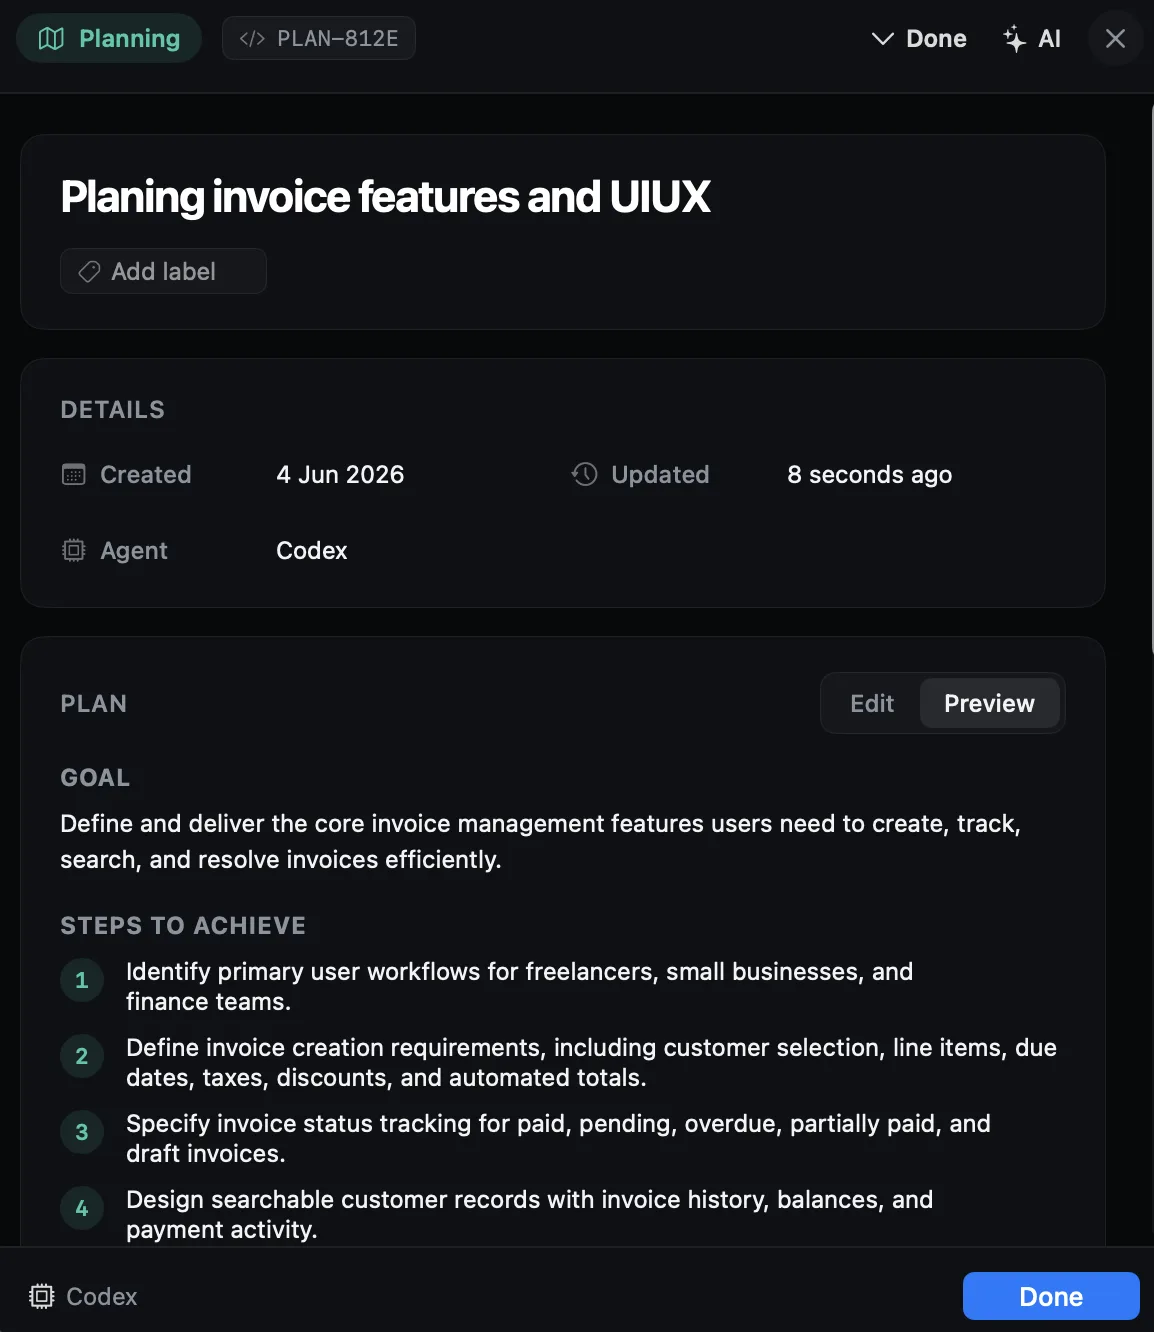
Task: Click the Planning map icon
Action: click(x=51, y=39)
